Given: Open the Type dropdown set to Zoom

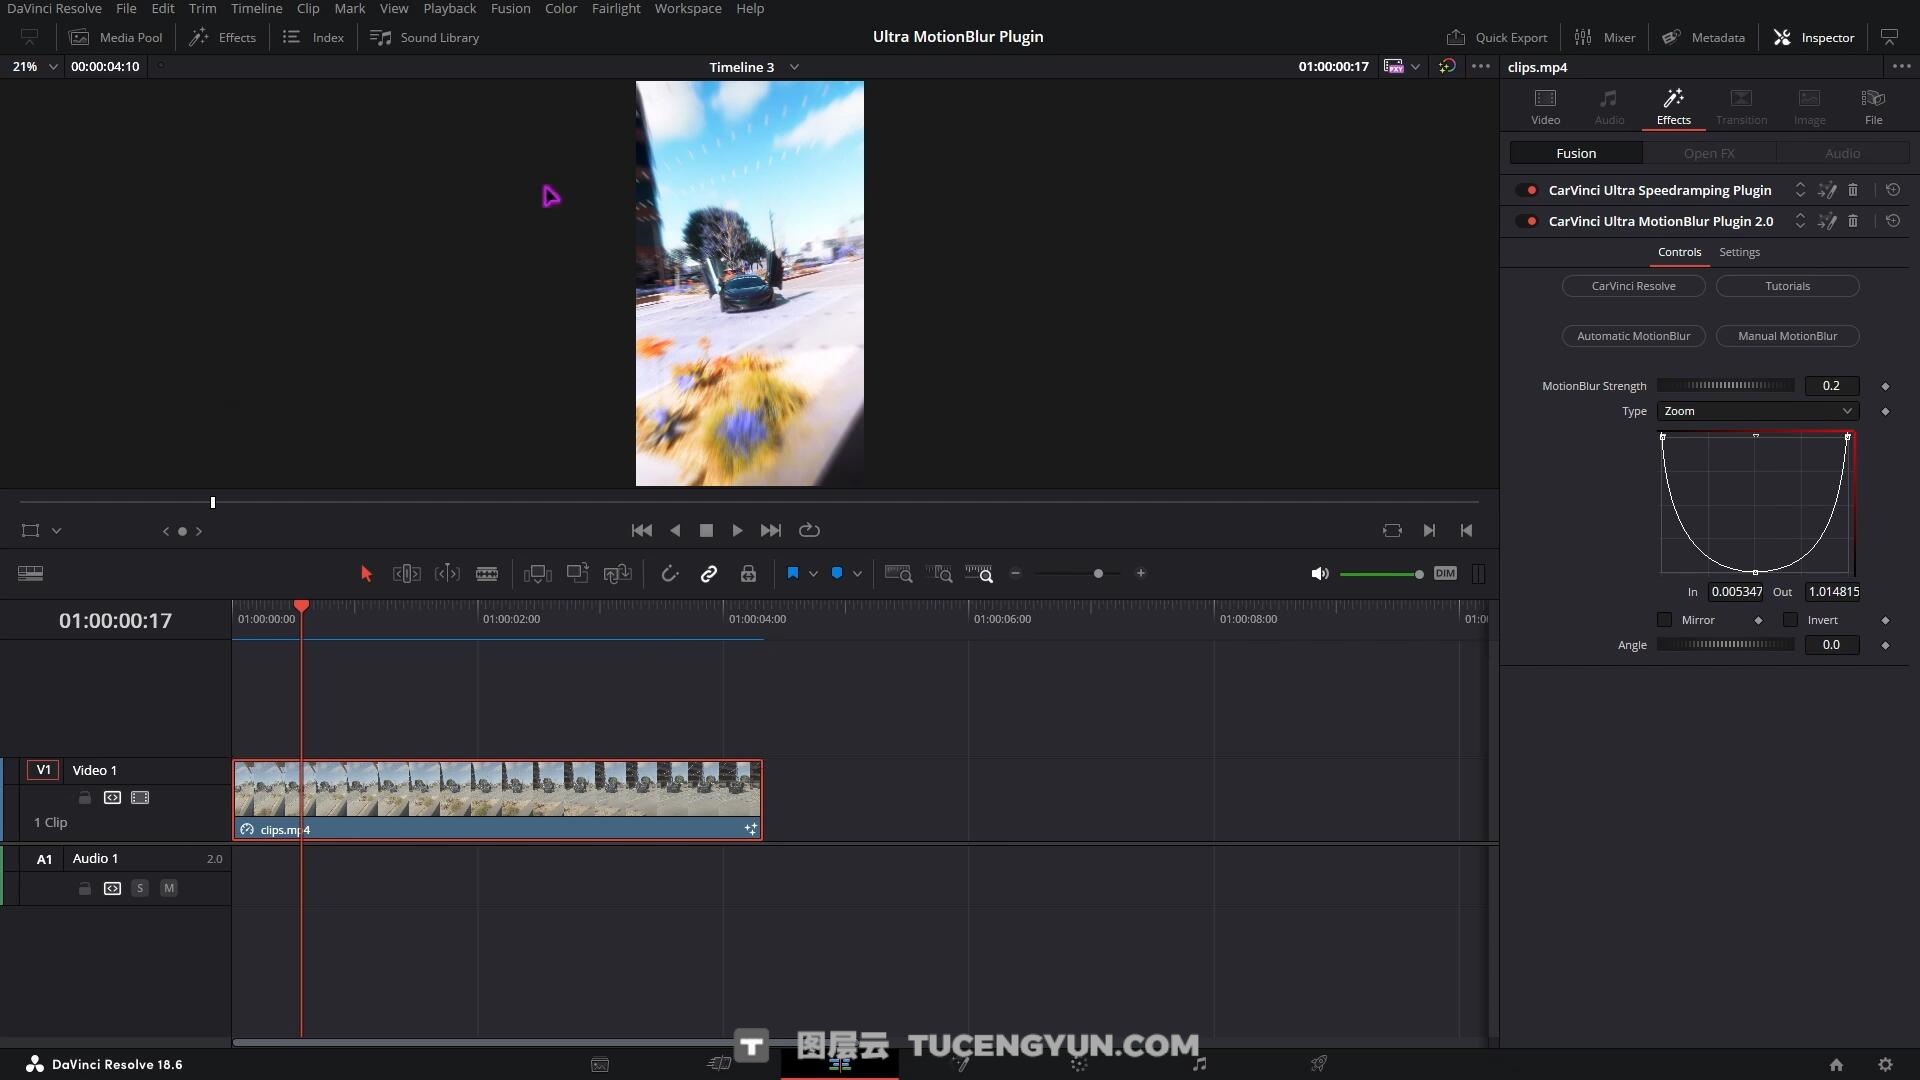Looking at the screenshot, I should pyautogui.click(x=1757, y=411).
